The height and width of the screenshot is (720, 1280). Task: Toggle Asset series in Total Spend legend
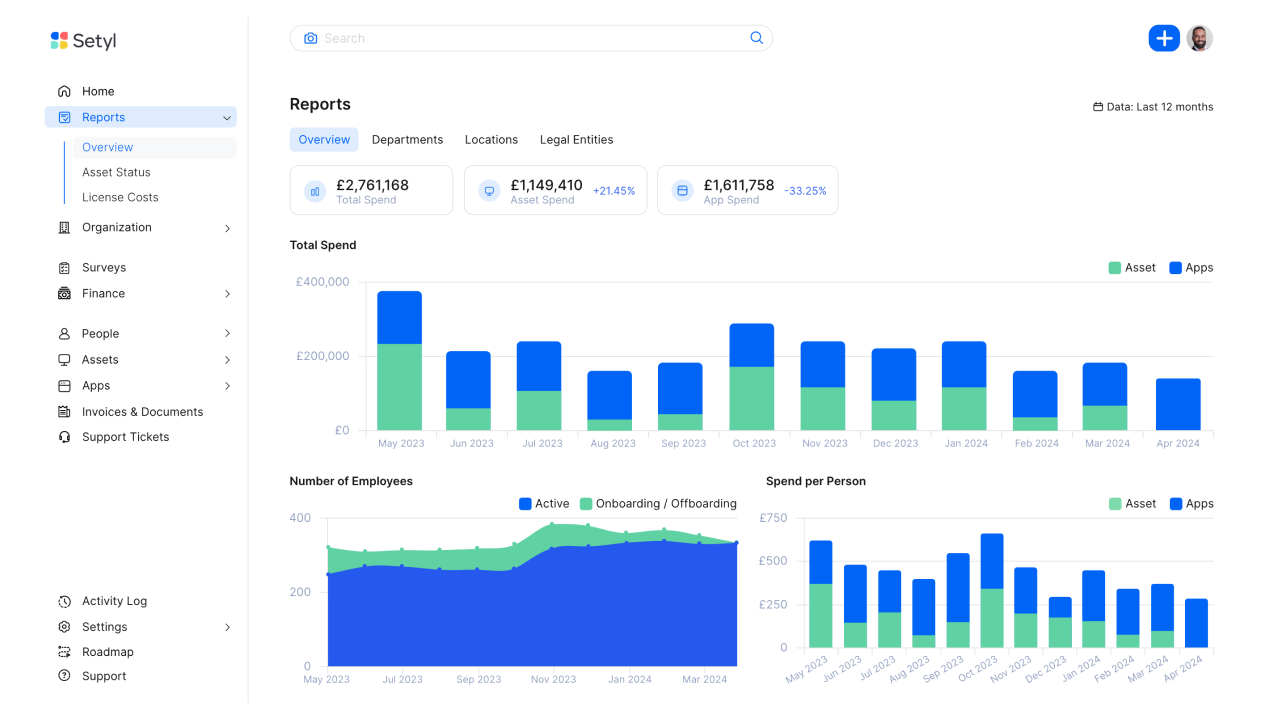1131,268
